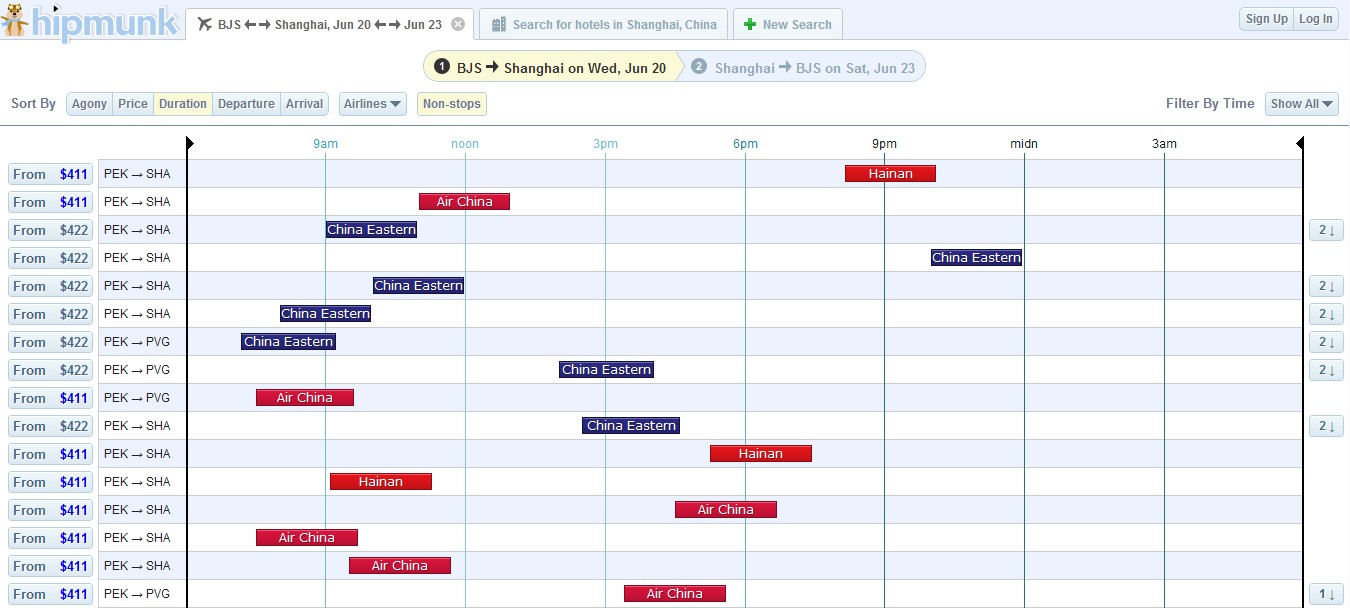Image resolution: width=1350 pixels, height=608 pixels.
Task: Open the Airlines dropdown
Action: point(373,104)
